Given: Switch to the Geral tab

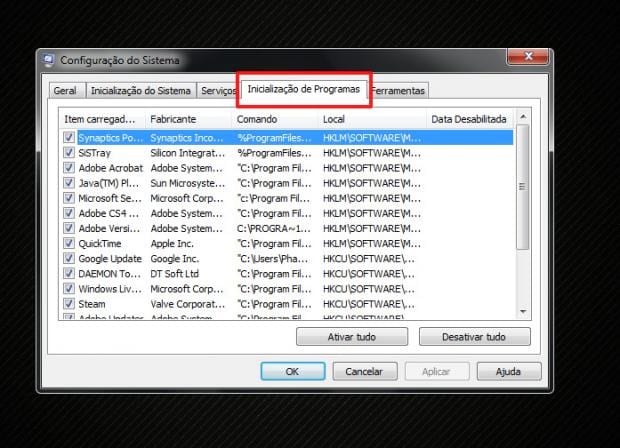Looking at the screenshot, I should 65,90.
